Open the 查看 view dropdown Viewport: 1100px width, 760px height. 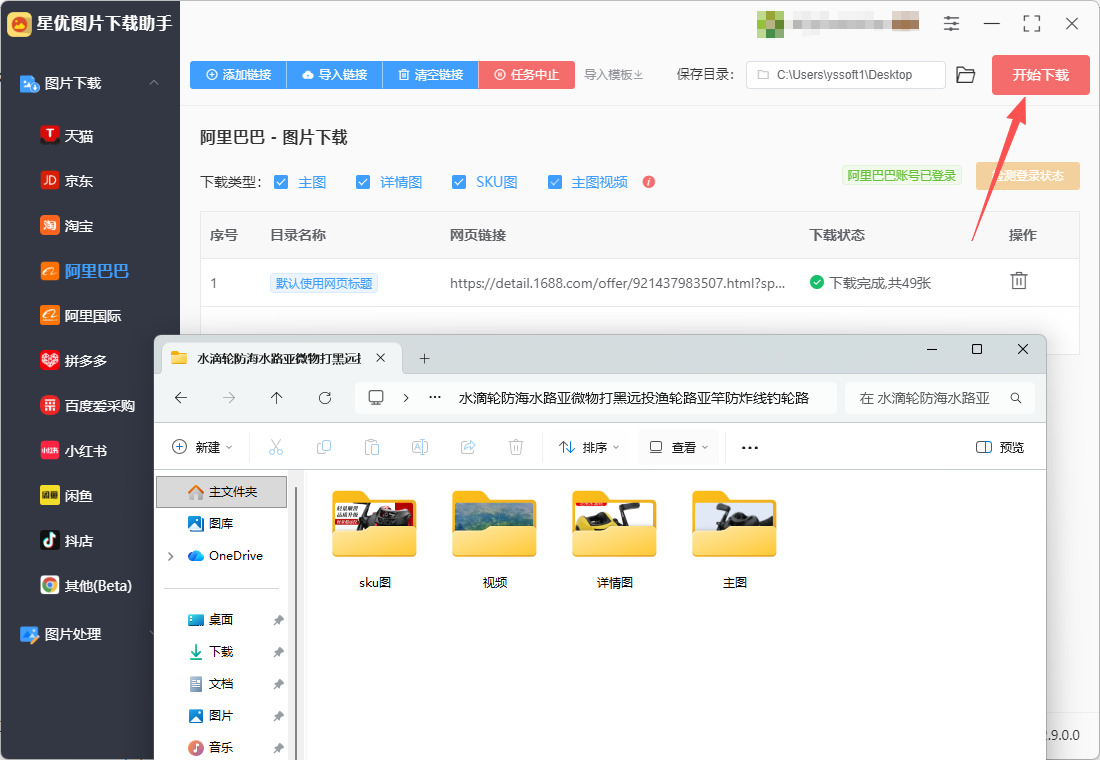coord(678,447)
